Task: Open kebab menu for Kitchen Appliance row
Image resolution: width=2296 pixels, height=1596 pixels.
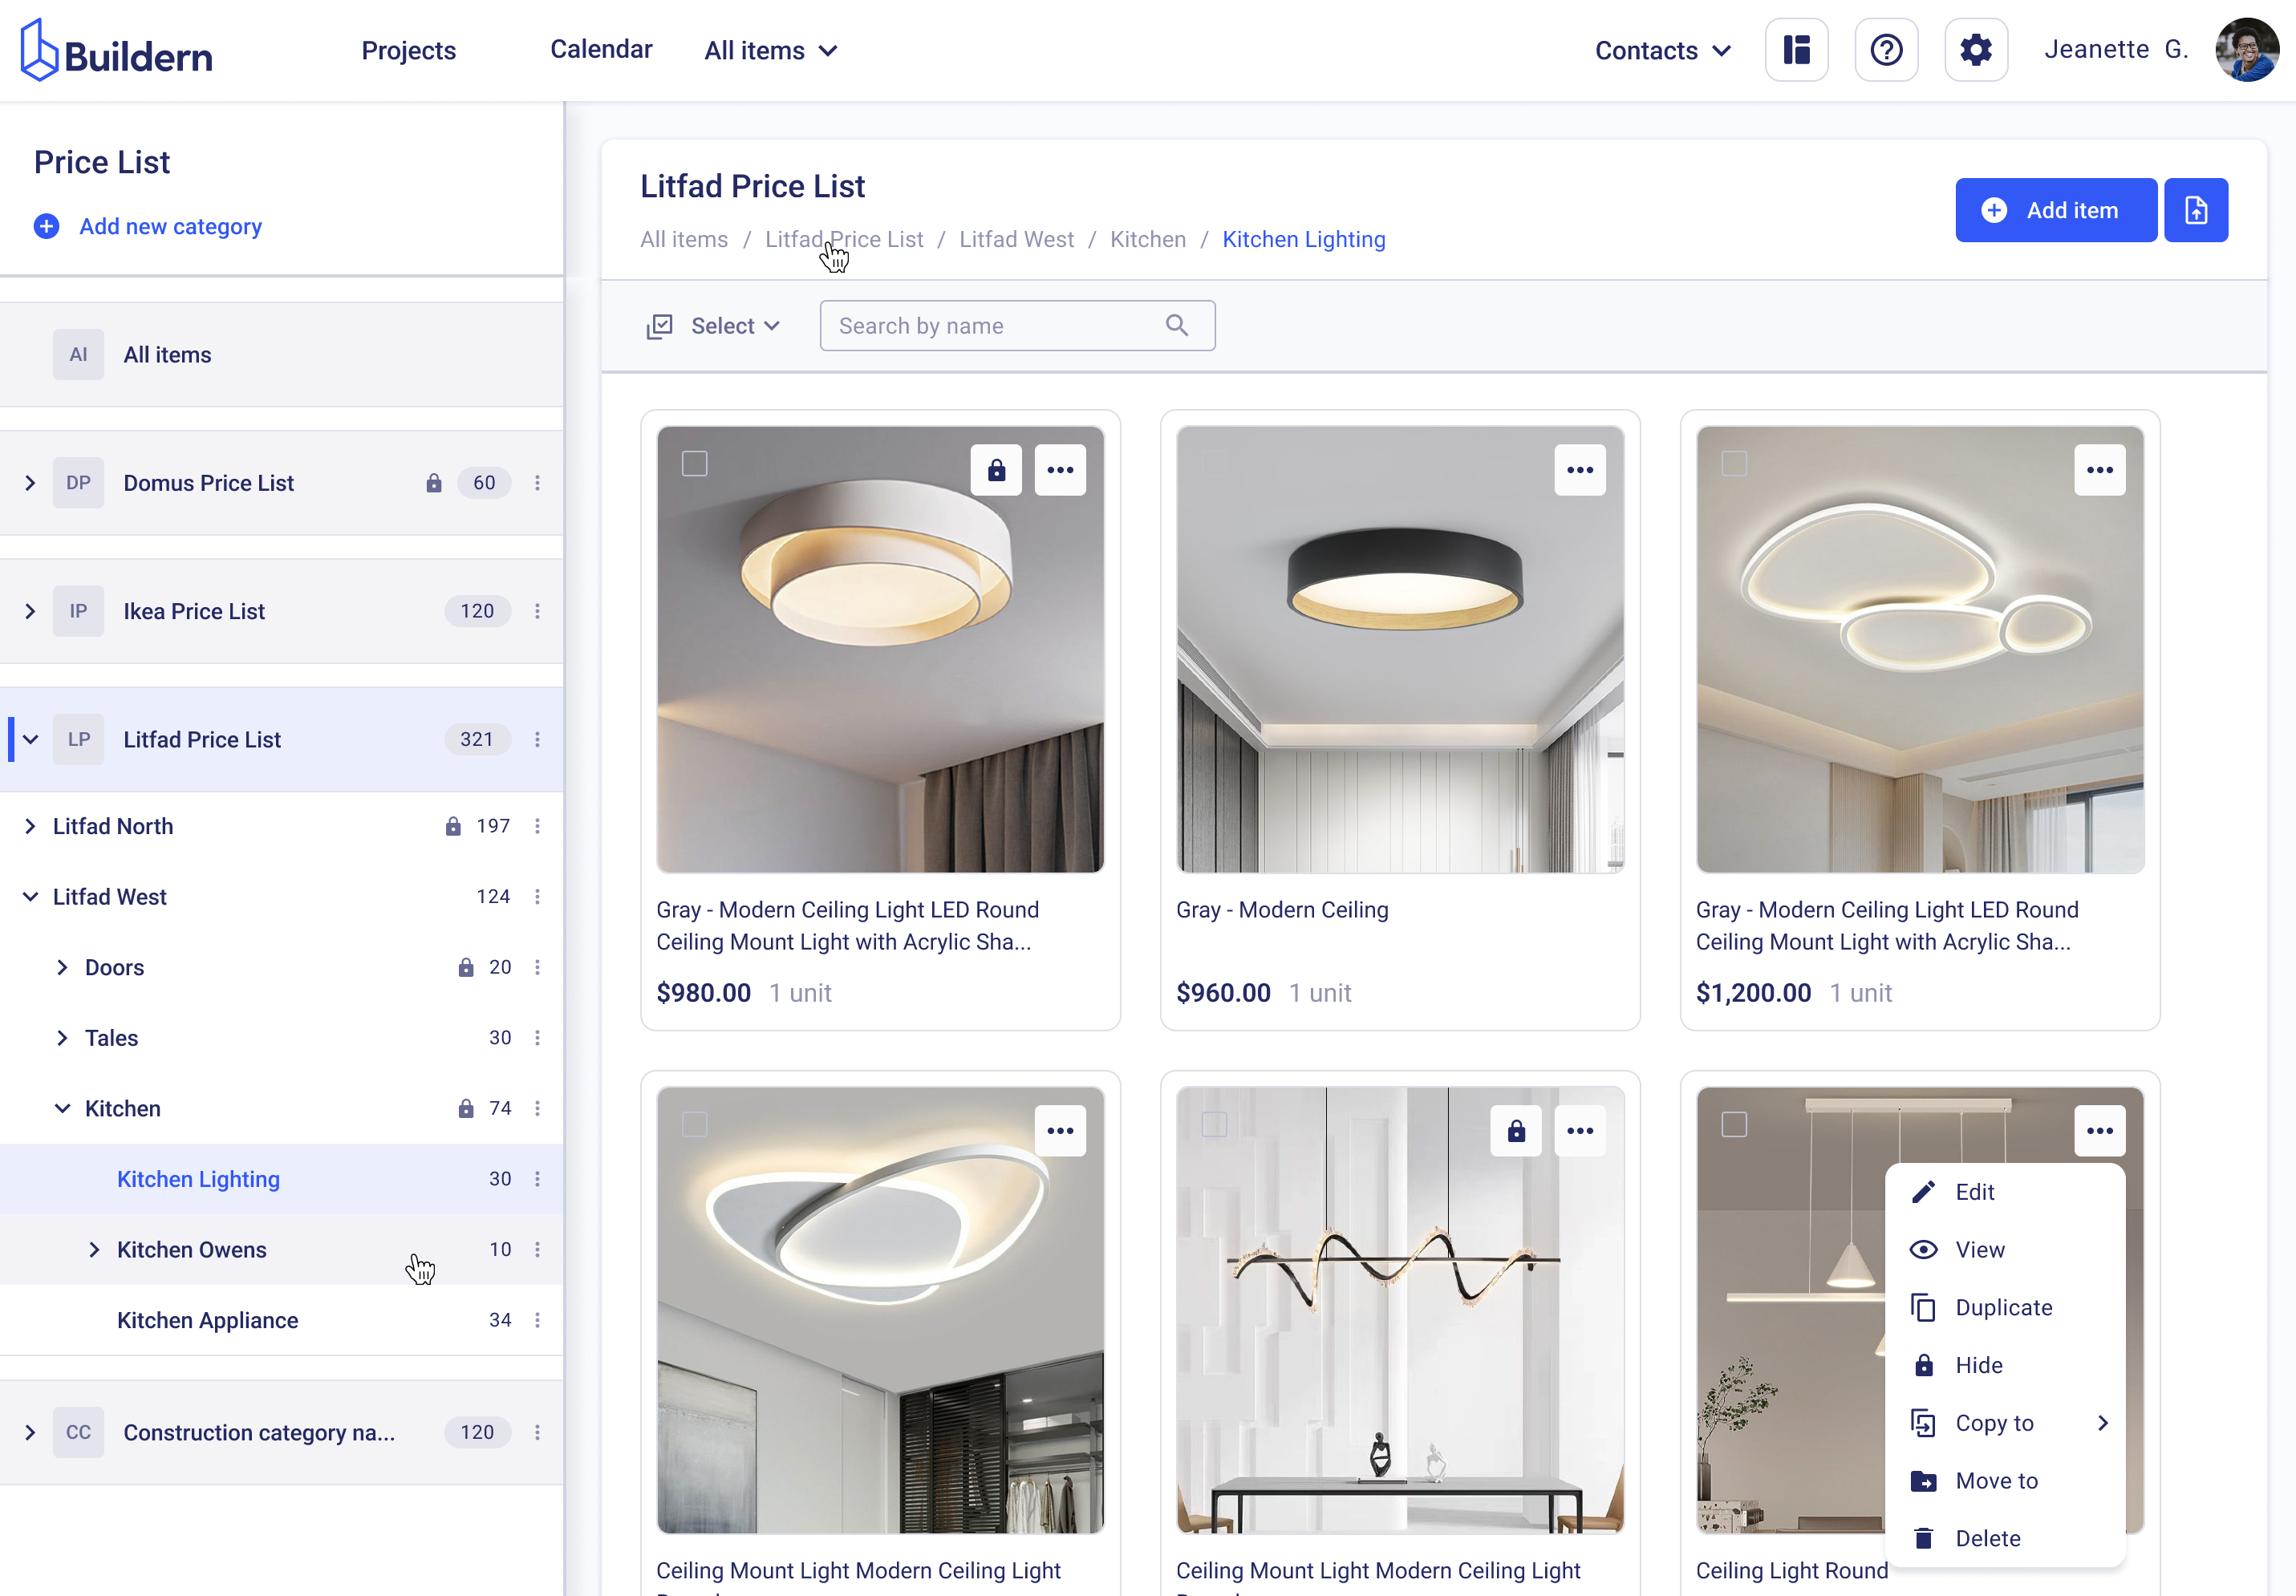Action: (x=537, y=1320)
